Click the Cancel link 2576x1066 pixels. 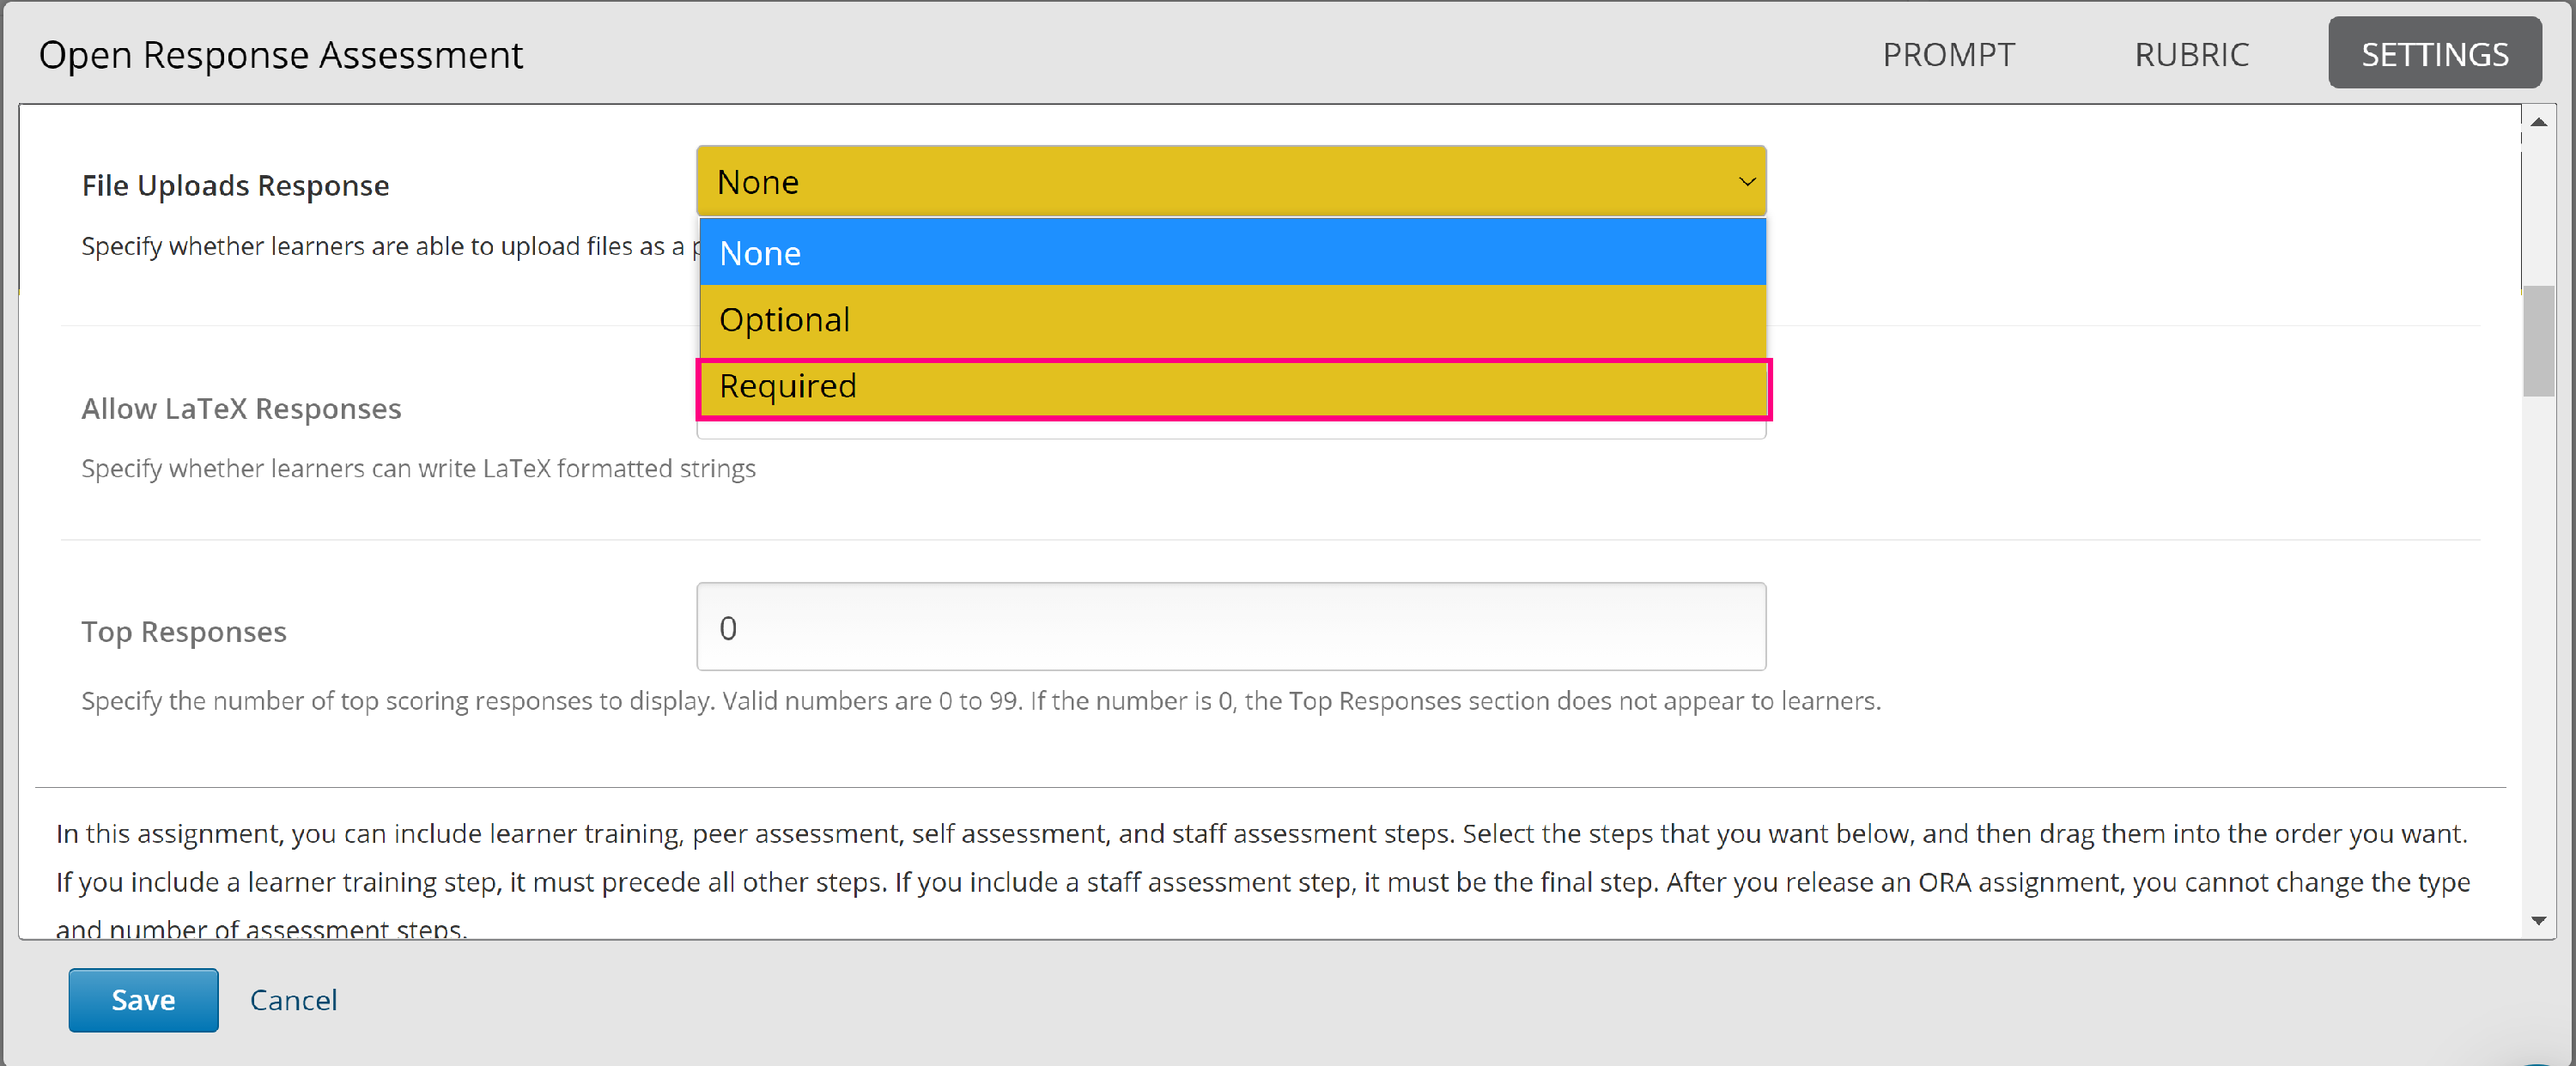293,1000
